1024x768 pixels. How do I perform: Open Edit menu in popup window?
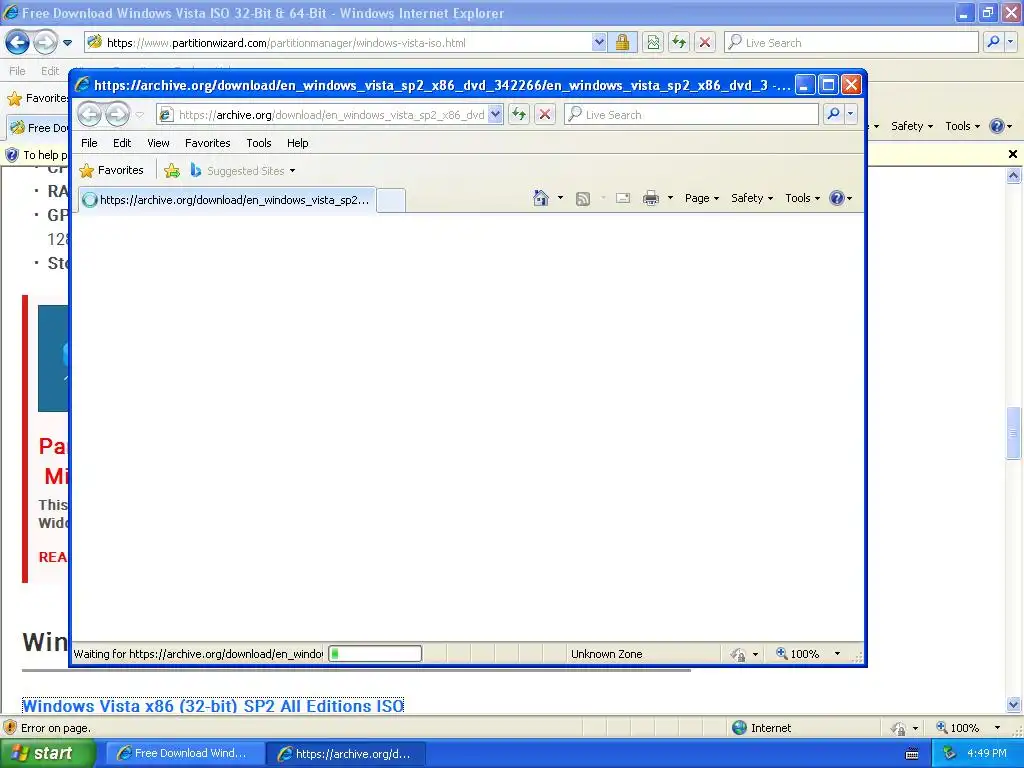(x=122, y=143)
